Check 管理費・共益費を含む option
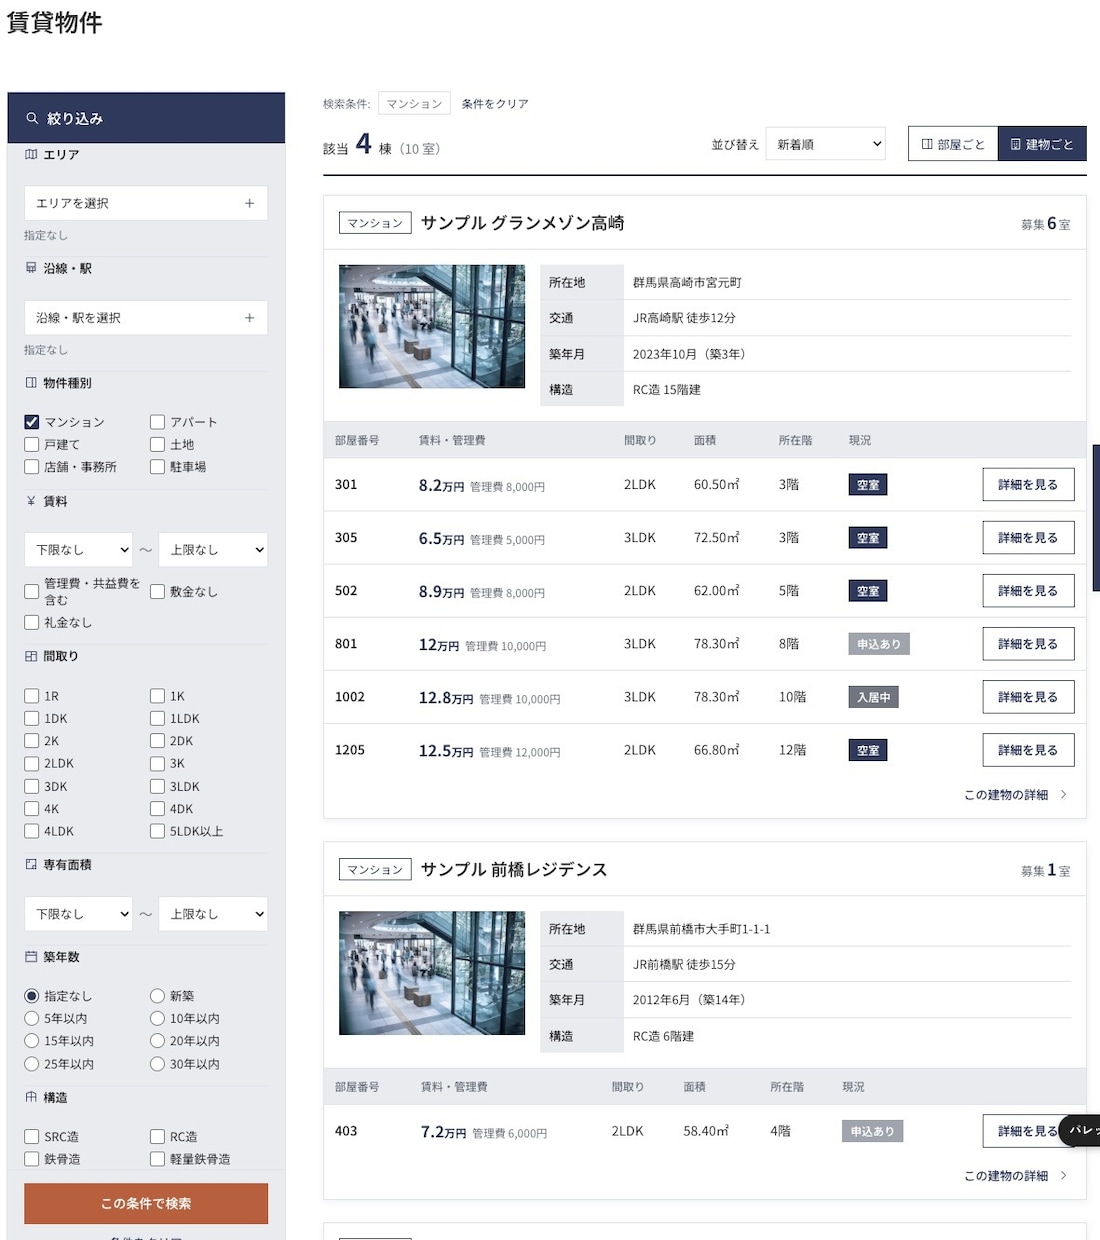Viewport: 1100px width, 1240px height. point(32,591)
